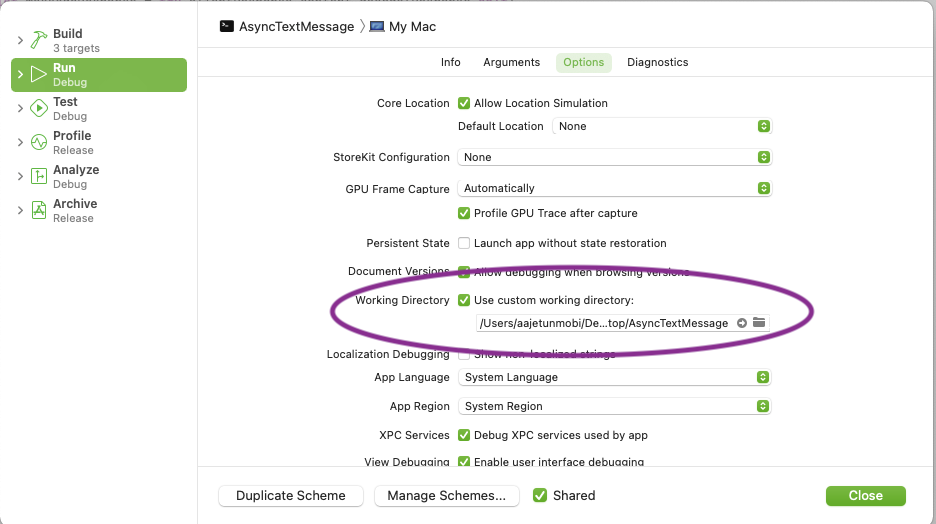Select the Build 3 targets row label
The image size is (936, 524).
tap(76, 41)
